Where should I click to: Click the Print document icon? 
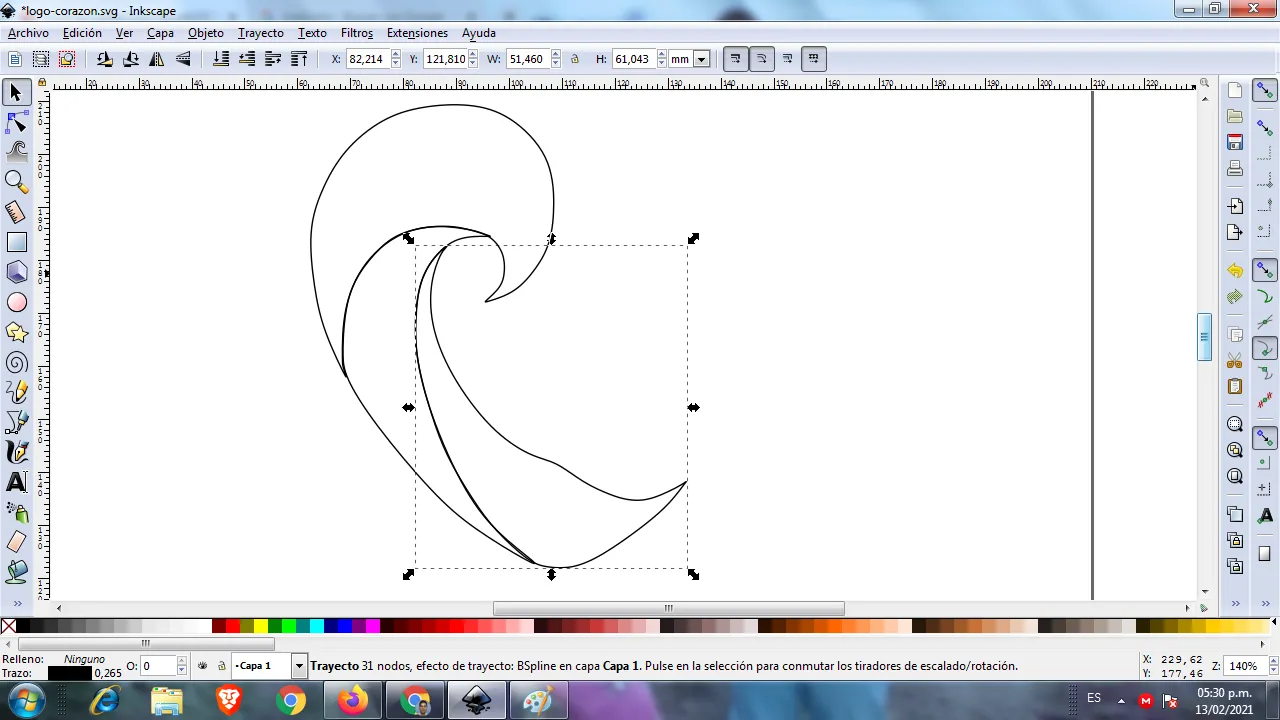1235,168
